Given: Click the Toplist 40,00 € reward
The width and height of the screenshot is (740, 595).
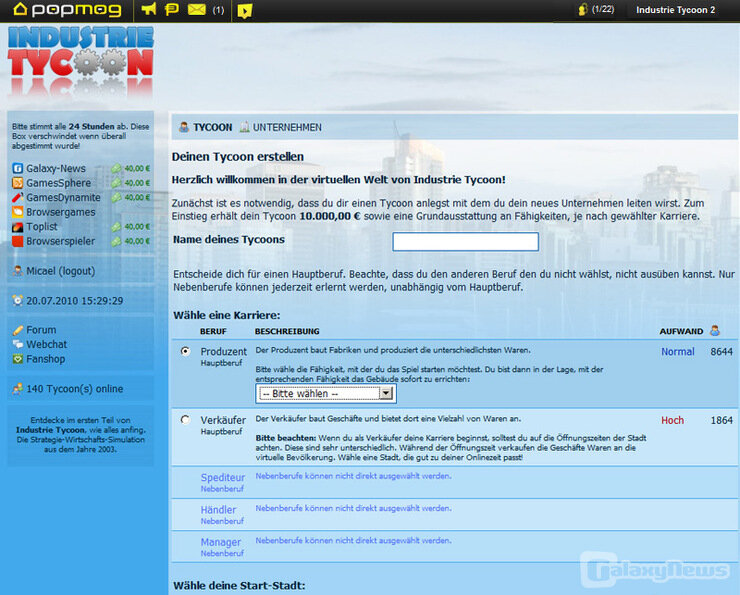Looking at the screenshot, I should tap(131, 227).
